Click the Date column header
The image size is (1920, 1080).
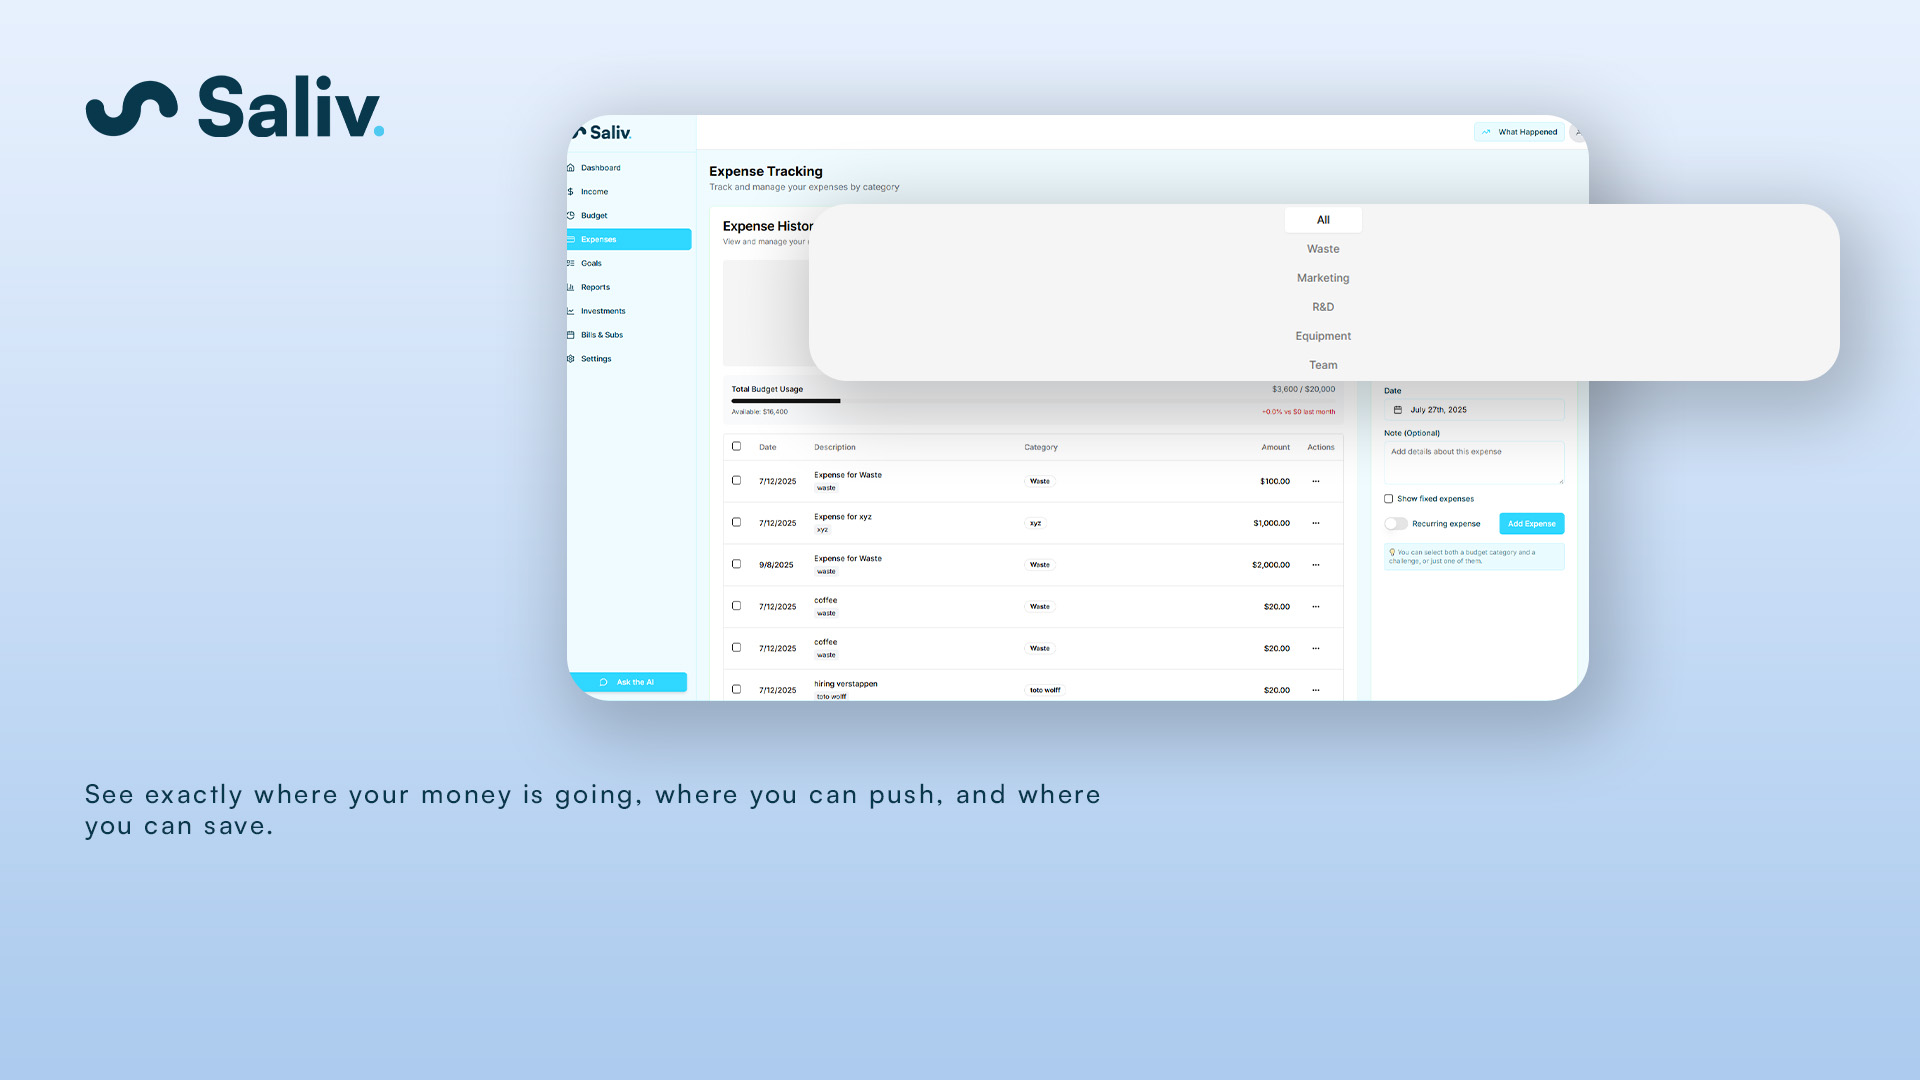pos(767,448)
